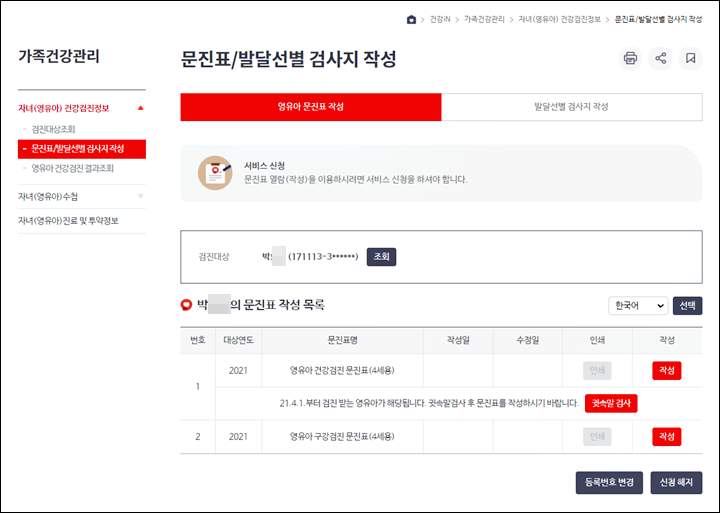Image resolution: width=720 pixels, height=513 pixels.
Task: Click the 선택 button next to language
Action: point(687,306)
